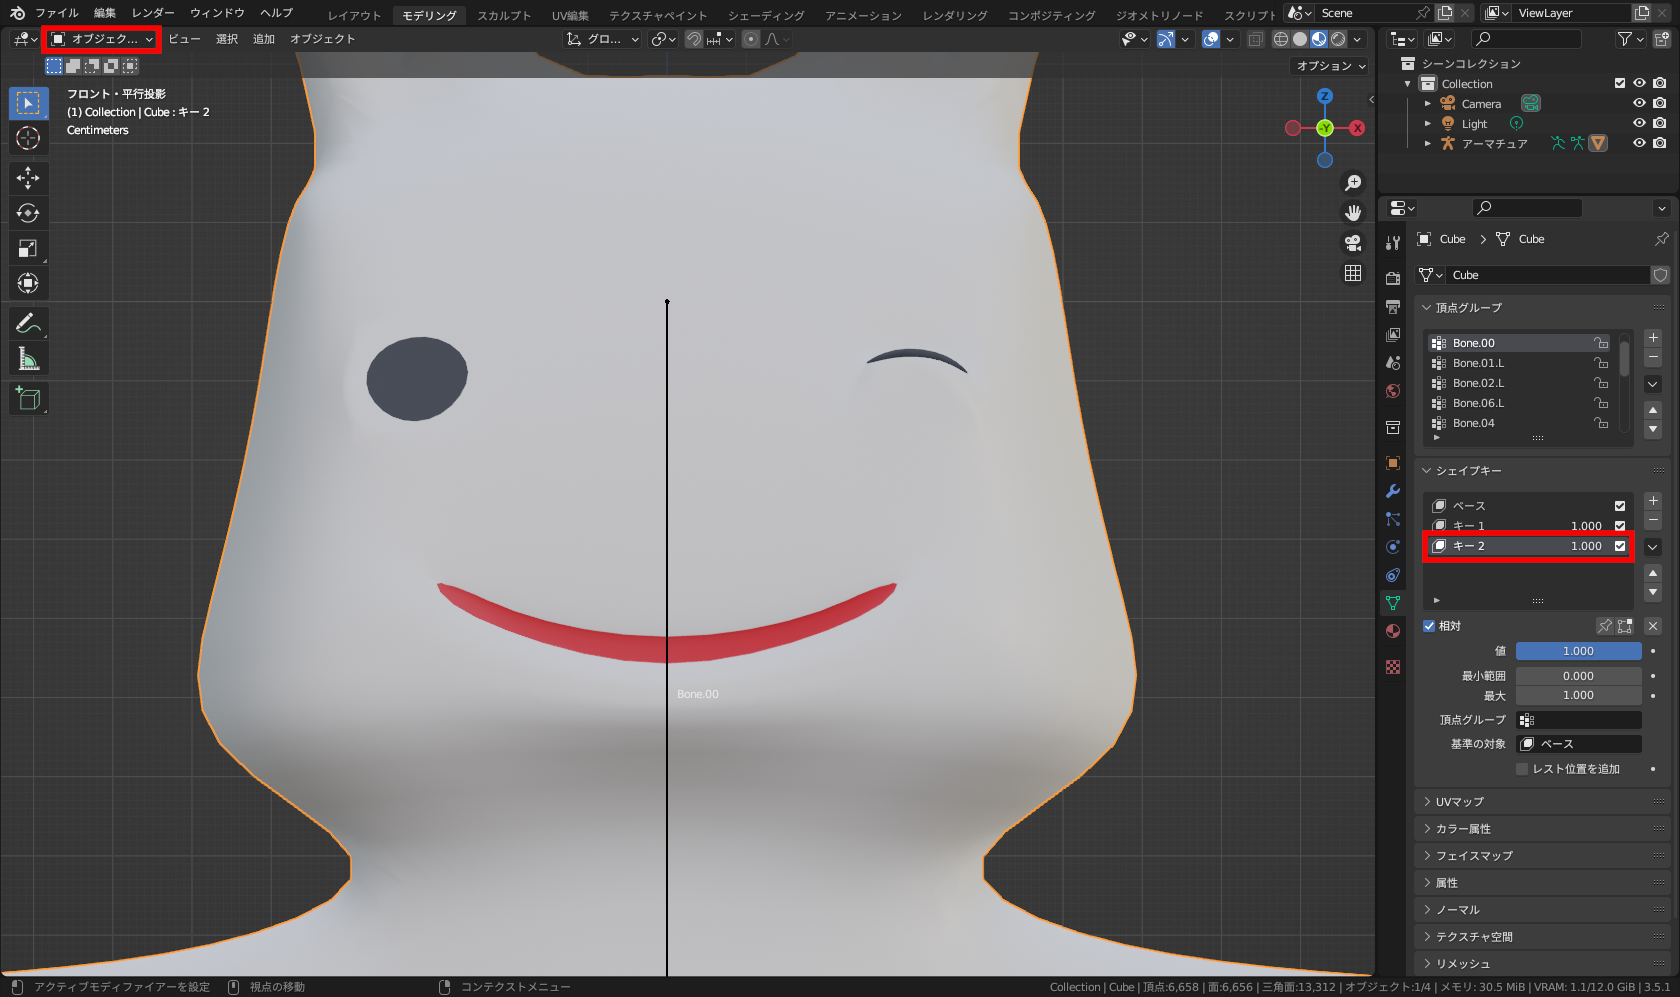Screen dimensions: 1680x997
Task: Activate the Annotate pencil tool
Action: (28, 323)
